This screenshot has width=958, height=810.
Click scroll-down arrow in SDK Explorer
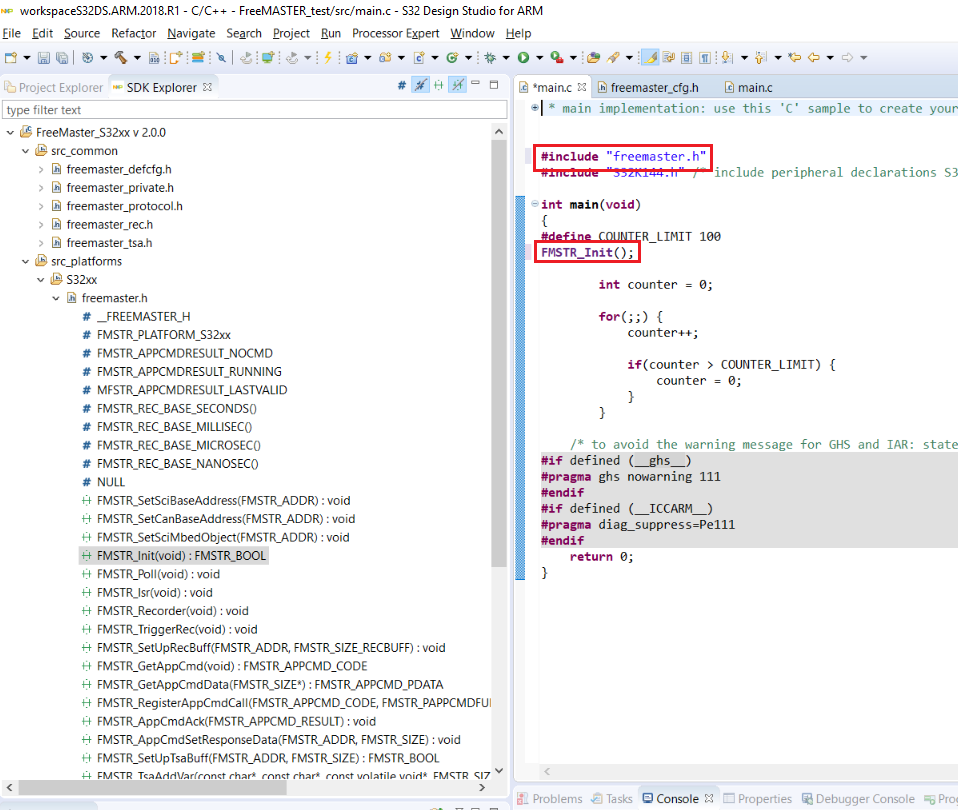[x=499, y=770]
